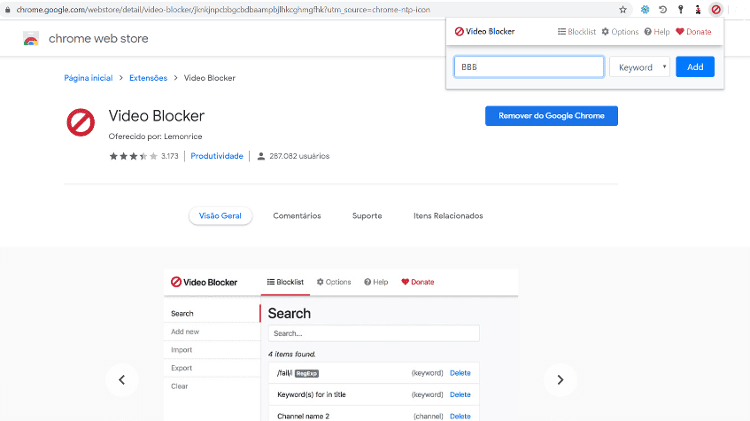
Task: Open the Produtividade category link
Action: (x=217, y=156)
